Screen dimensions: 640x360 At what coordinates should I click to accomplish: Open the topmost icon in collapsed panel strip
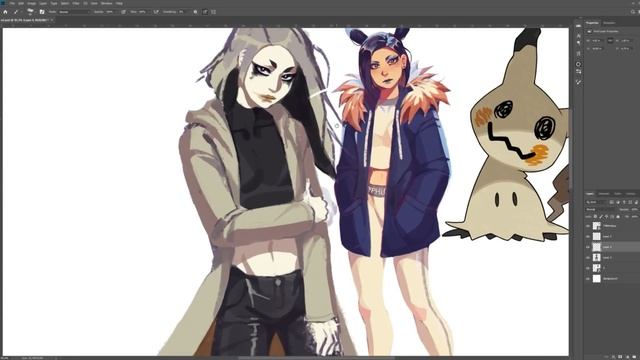(578, 25)
